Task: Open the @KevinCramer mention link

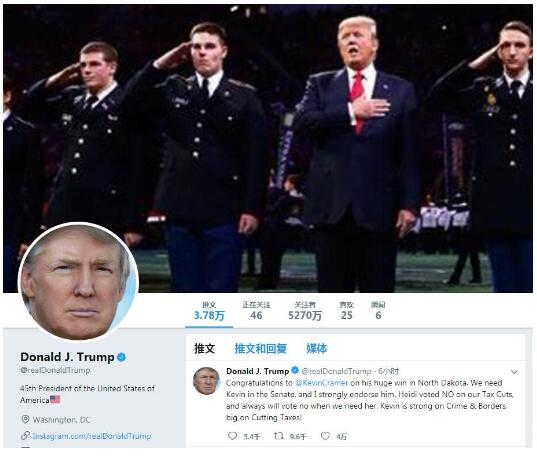Action: [x=322, y=382]
